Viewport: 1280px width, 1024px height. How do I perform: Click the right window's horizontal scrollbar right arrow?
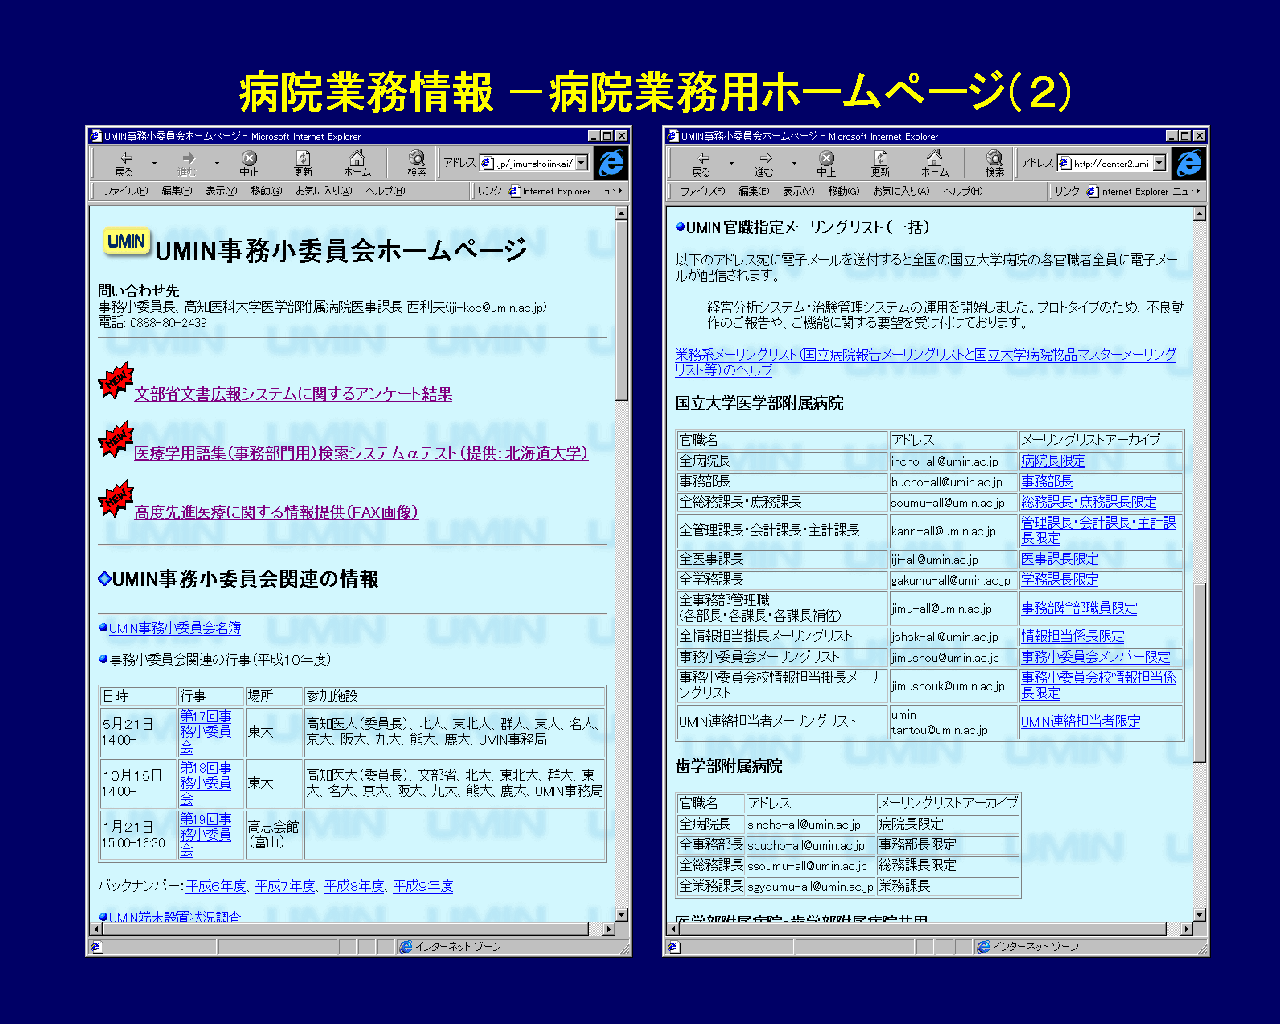pos(1186,929)
